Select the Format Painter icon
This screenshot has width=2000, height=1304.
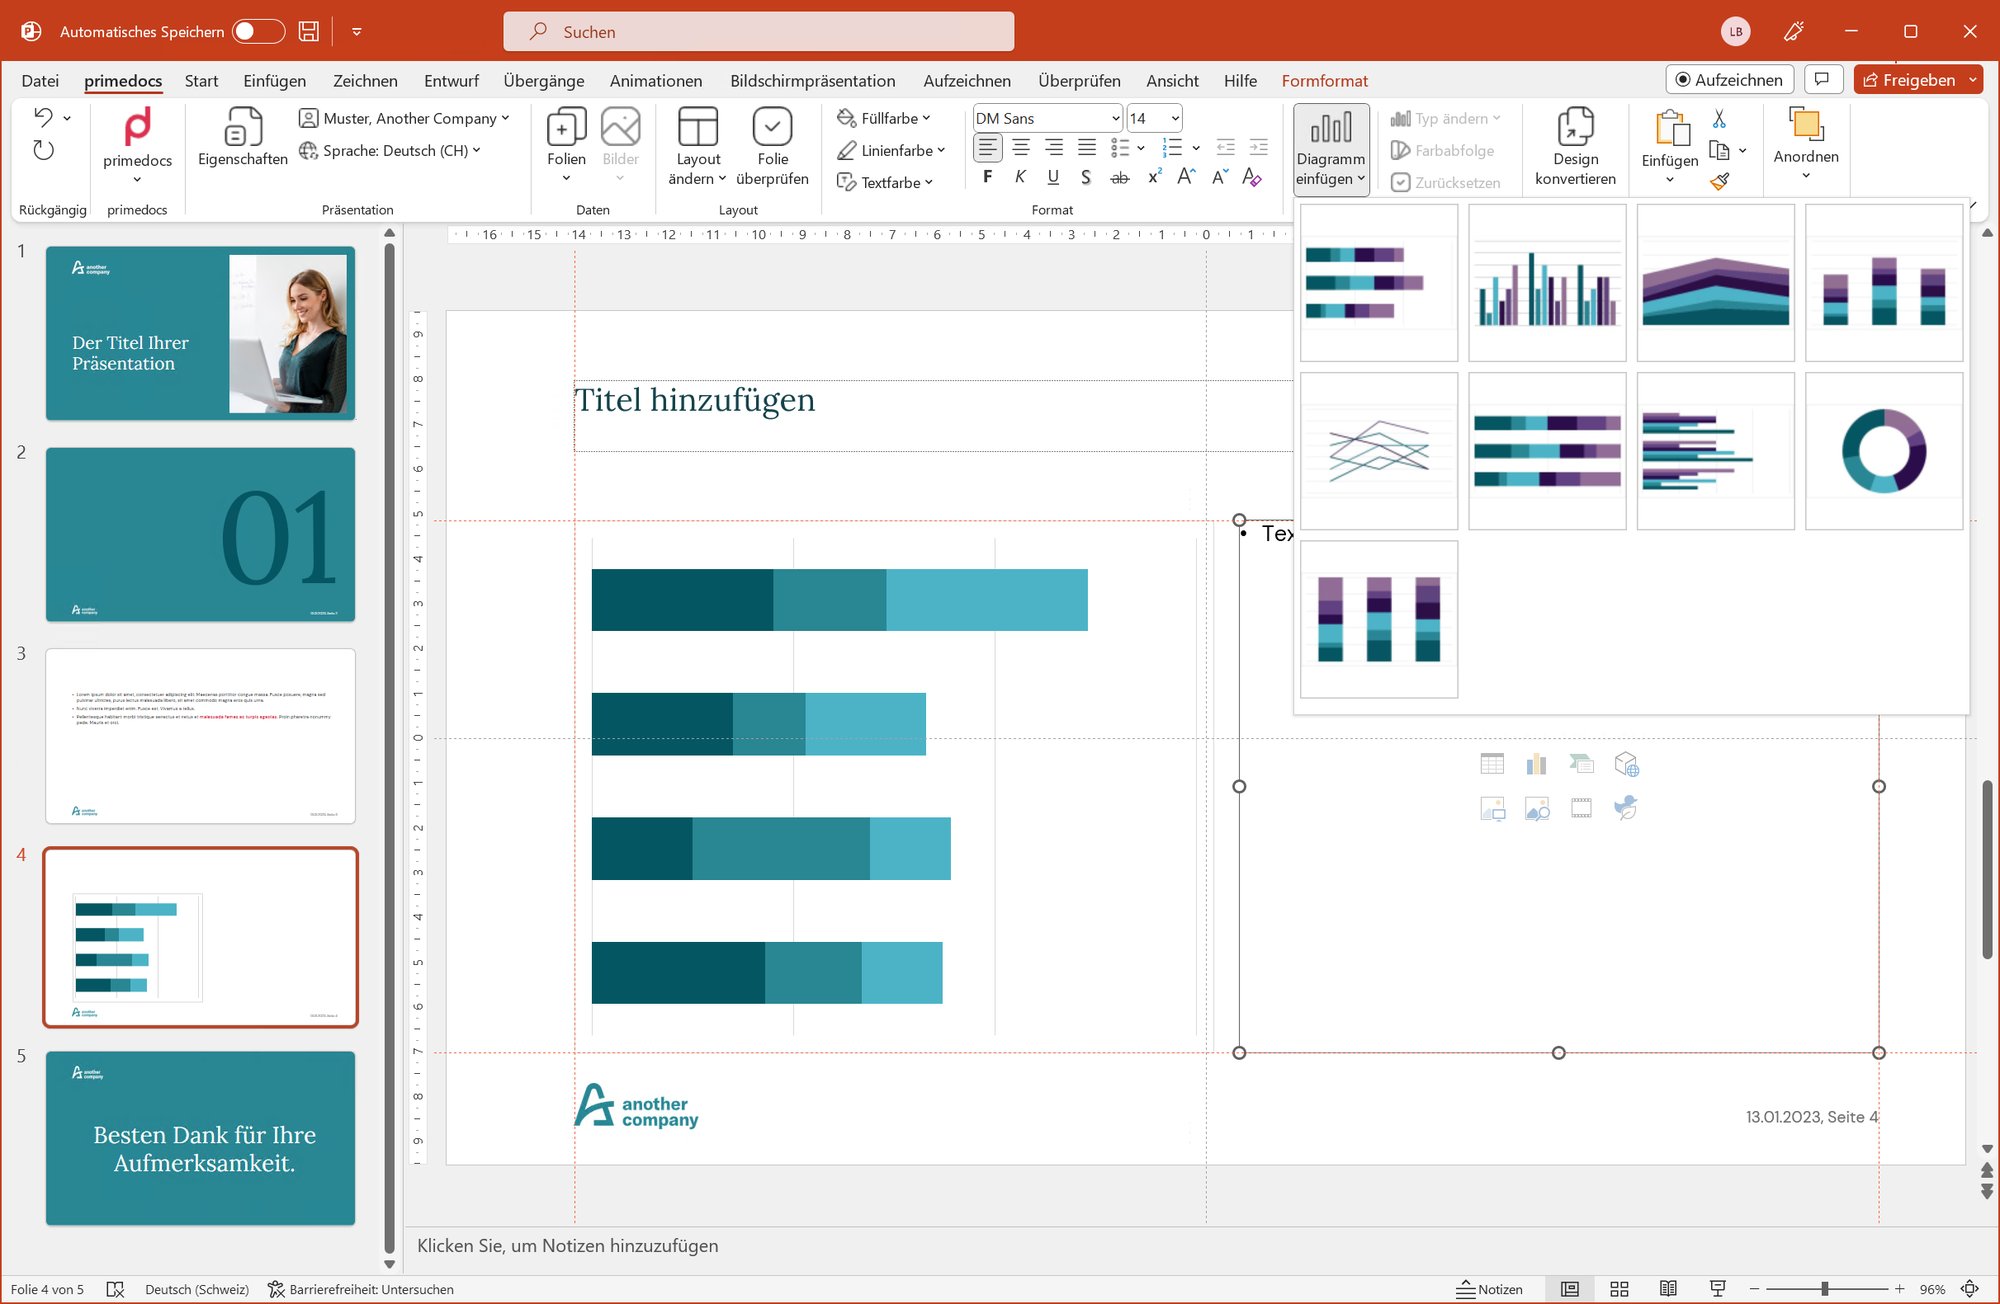point(1721,182)
